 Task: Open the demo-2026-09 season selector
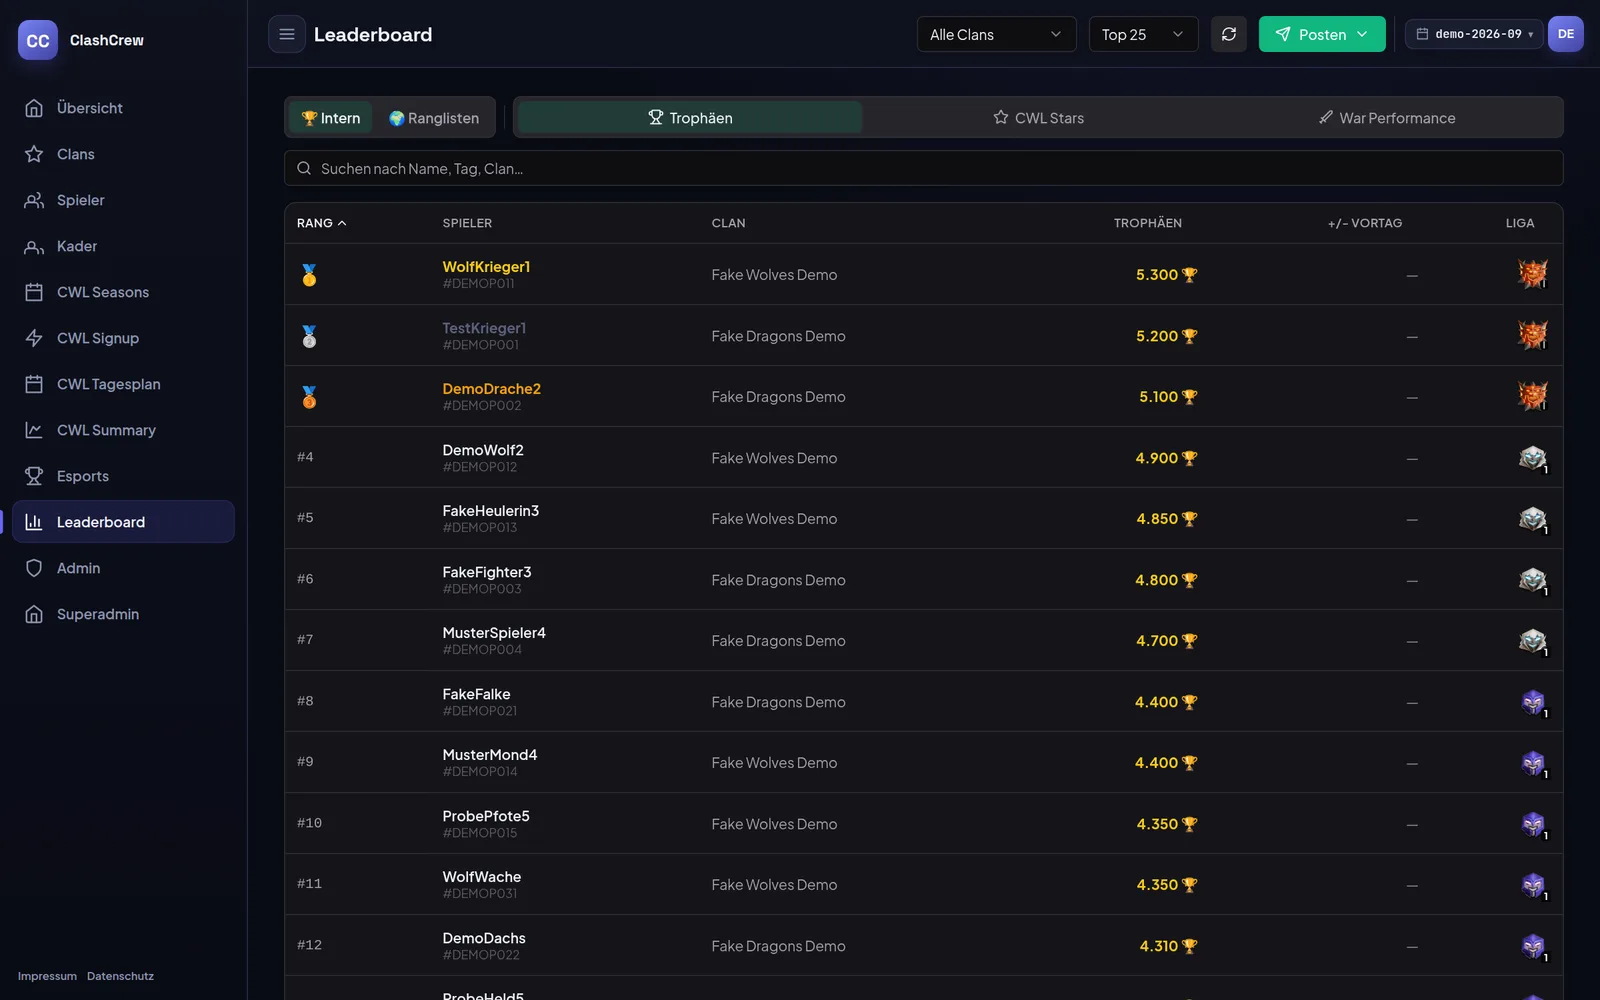(x=1474, y=34)
